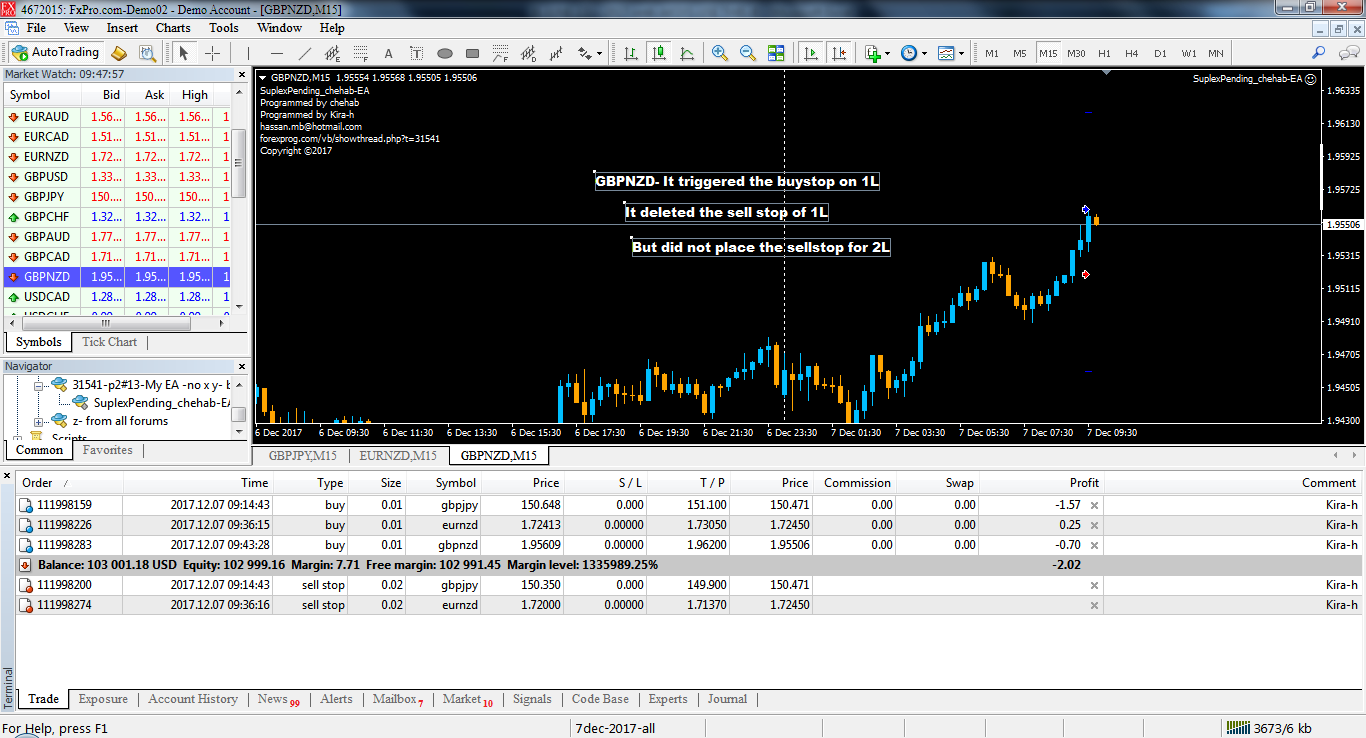The image size is (1366, 738).
Task: Click the search magnifier in toolbar
Action: pyautogui.click(x=1319, y=53)
